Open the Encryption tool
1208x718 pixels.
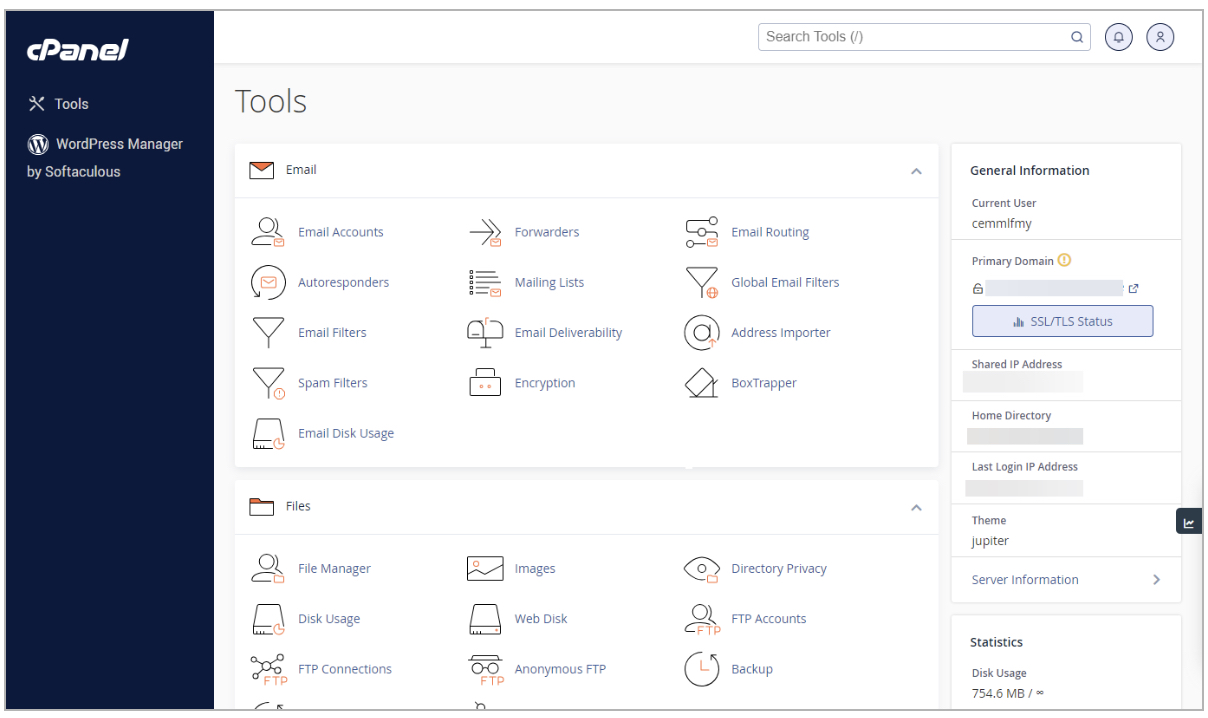pos(544,382)
